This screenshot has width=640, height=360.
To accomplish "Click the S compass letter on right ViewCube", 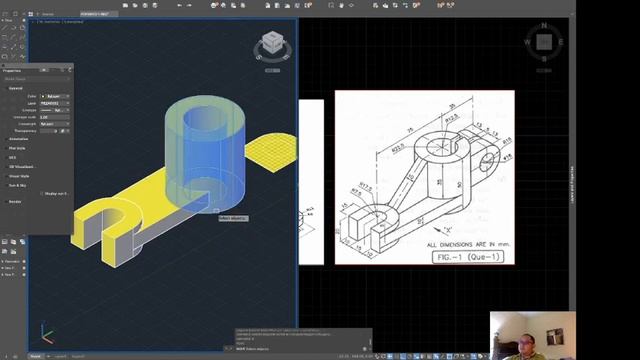I will coord(544,59).
